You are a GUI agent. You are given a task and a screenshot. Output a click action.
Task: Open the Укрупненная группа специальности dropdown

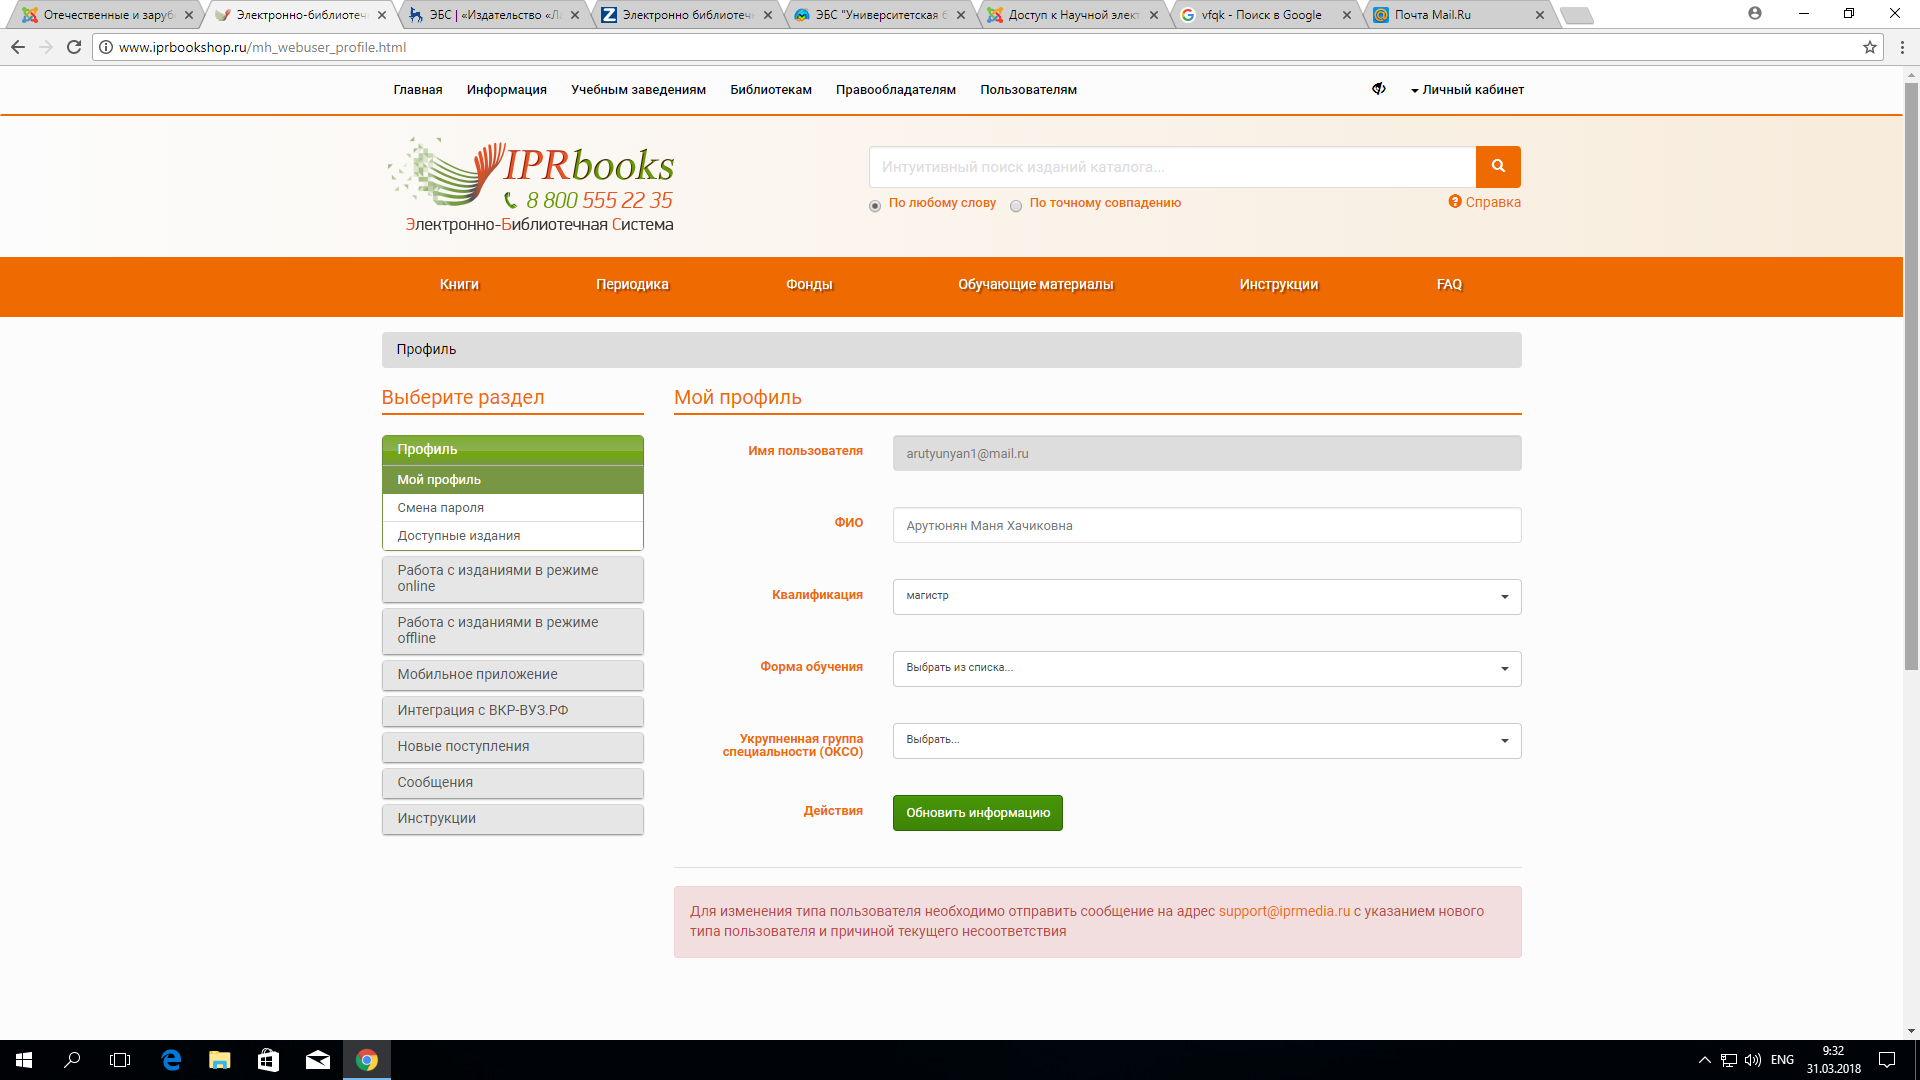click(x=1206, y=741)
